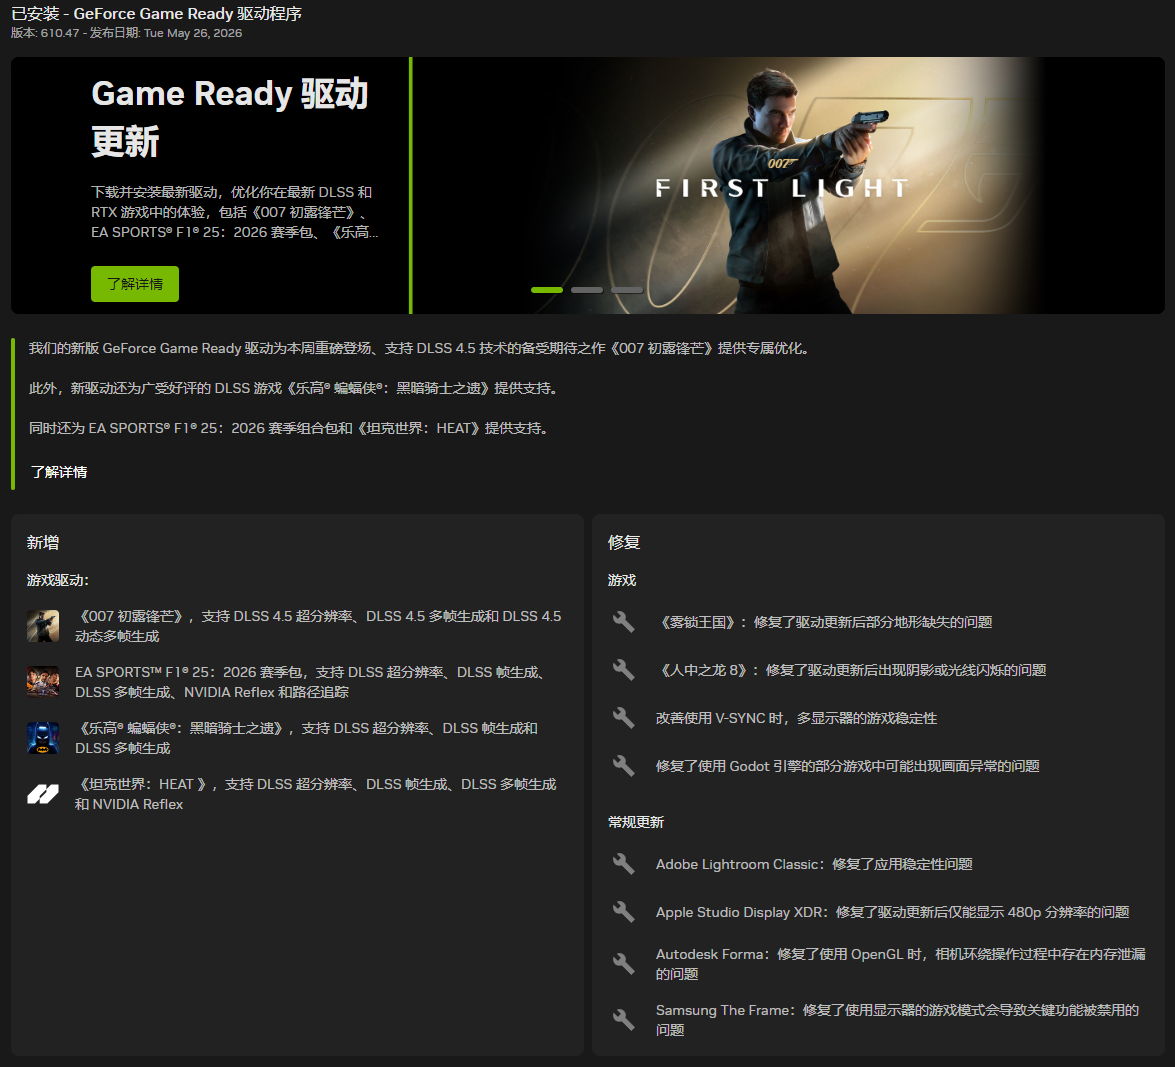Click the banner description 下载并安装最新驱动 text
Screen dimensions: 1175x1067
(x=235, y=212)
